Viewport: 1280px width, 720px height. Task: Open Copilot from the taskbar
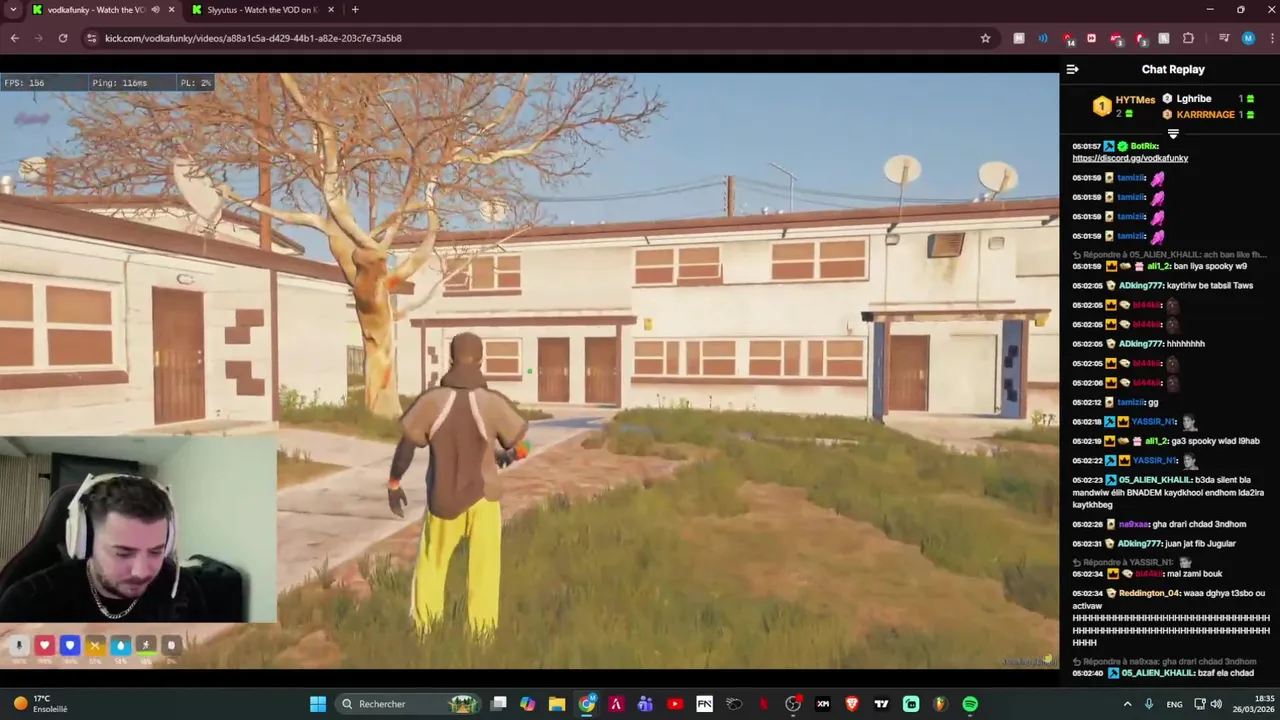click(x=527, y=704)
